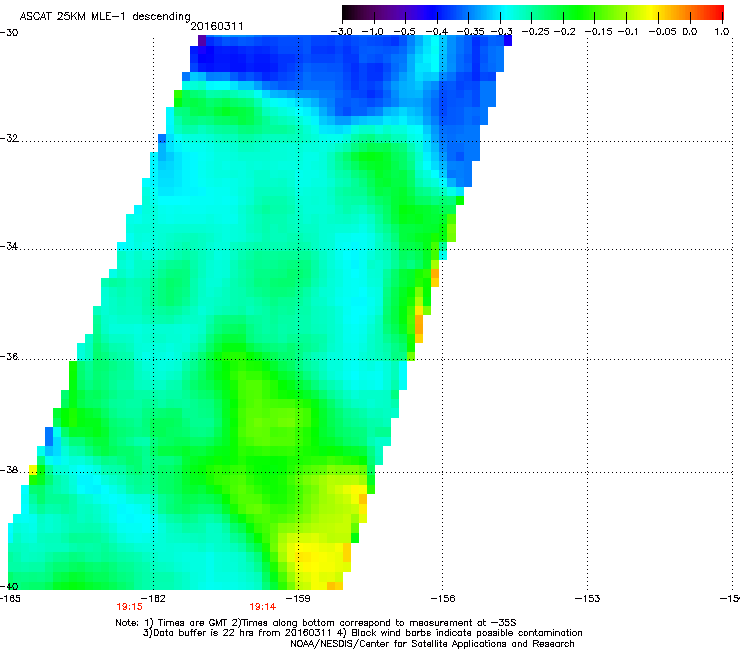Click the longitude label "-162"
This screenshot has width=740, height=650.
(153, 599)
